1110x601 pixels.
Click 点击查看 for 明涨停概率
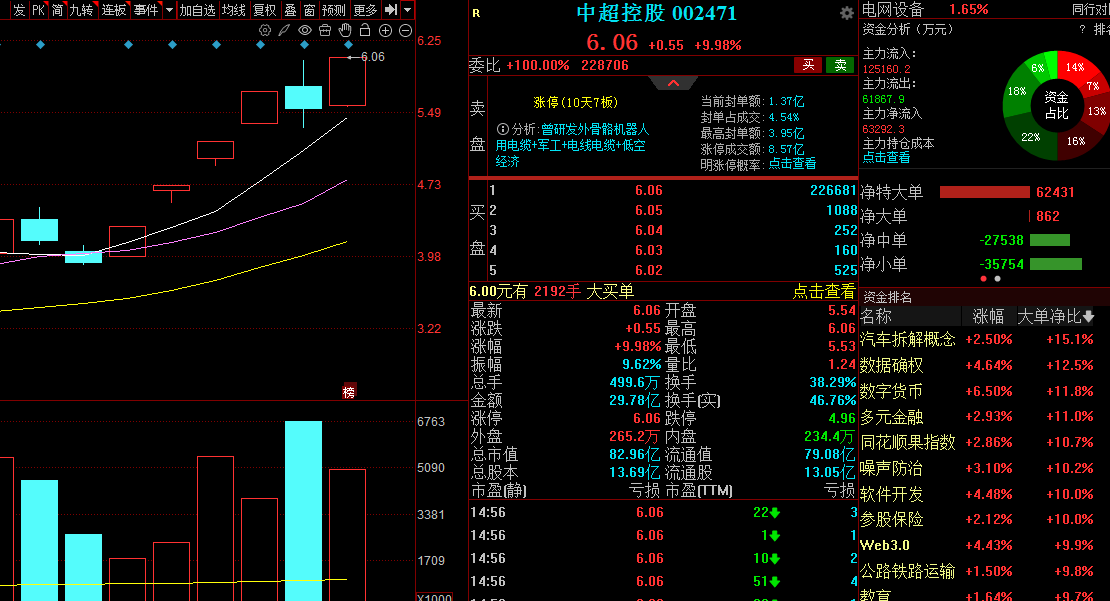792,164
